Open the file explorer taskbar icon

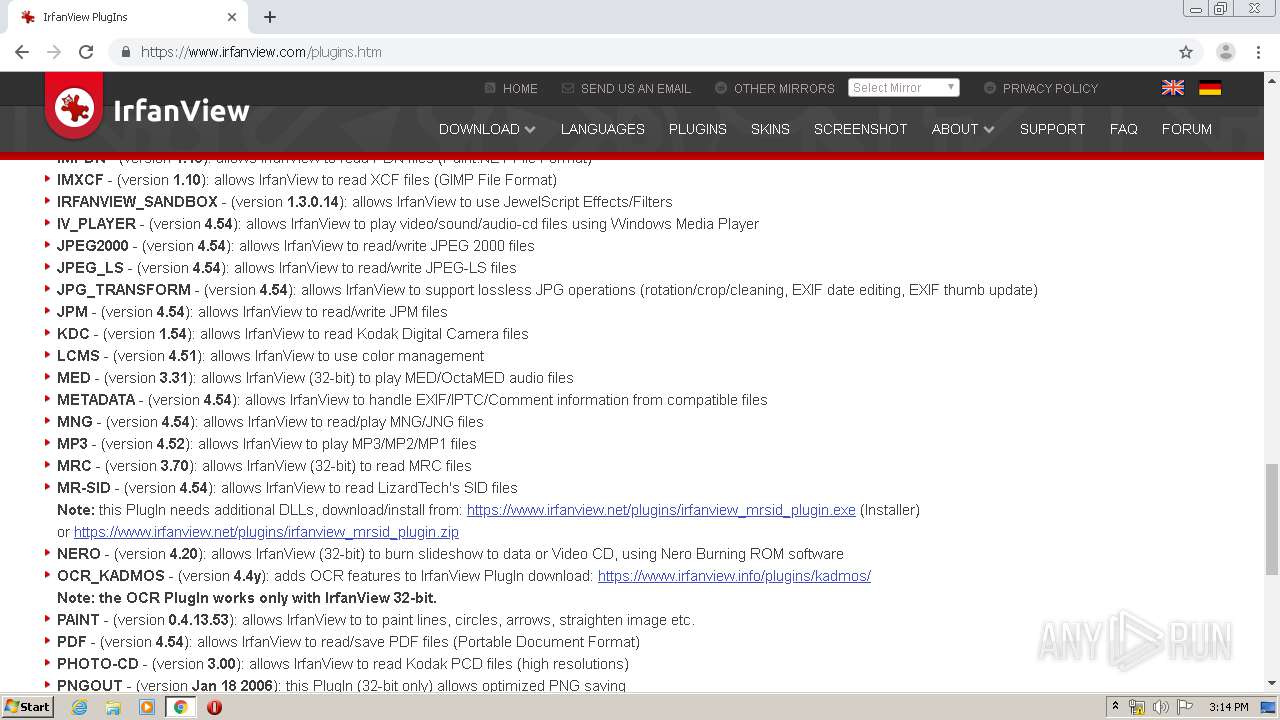pos(113,707)
